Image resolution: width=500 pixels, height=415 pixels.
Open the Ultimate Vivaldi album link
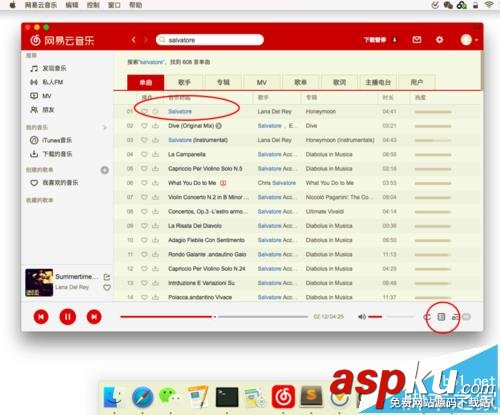(325, 211)
